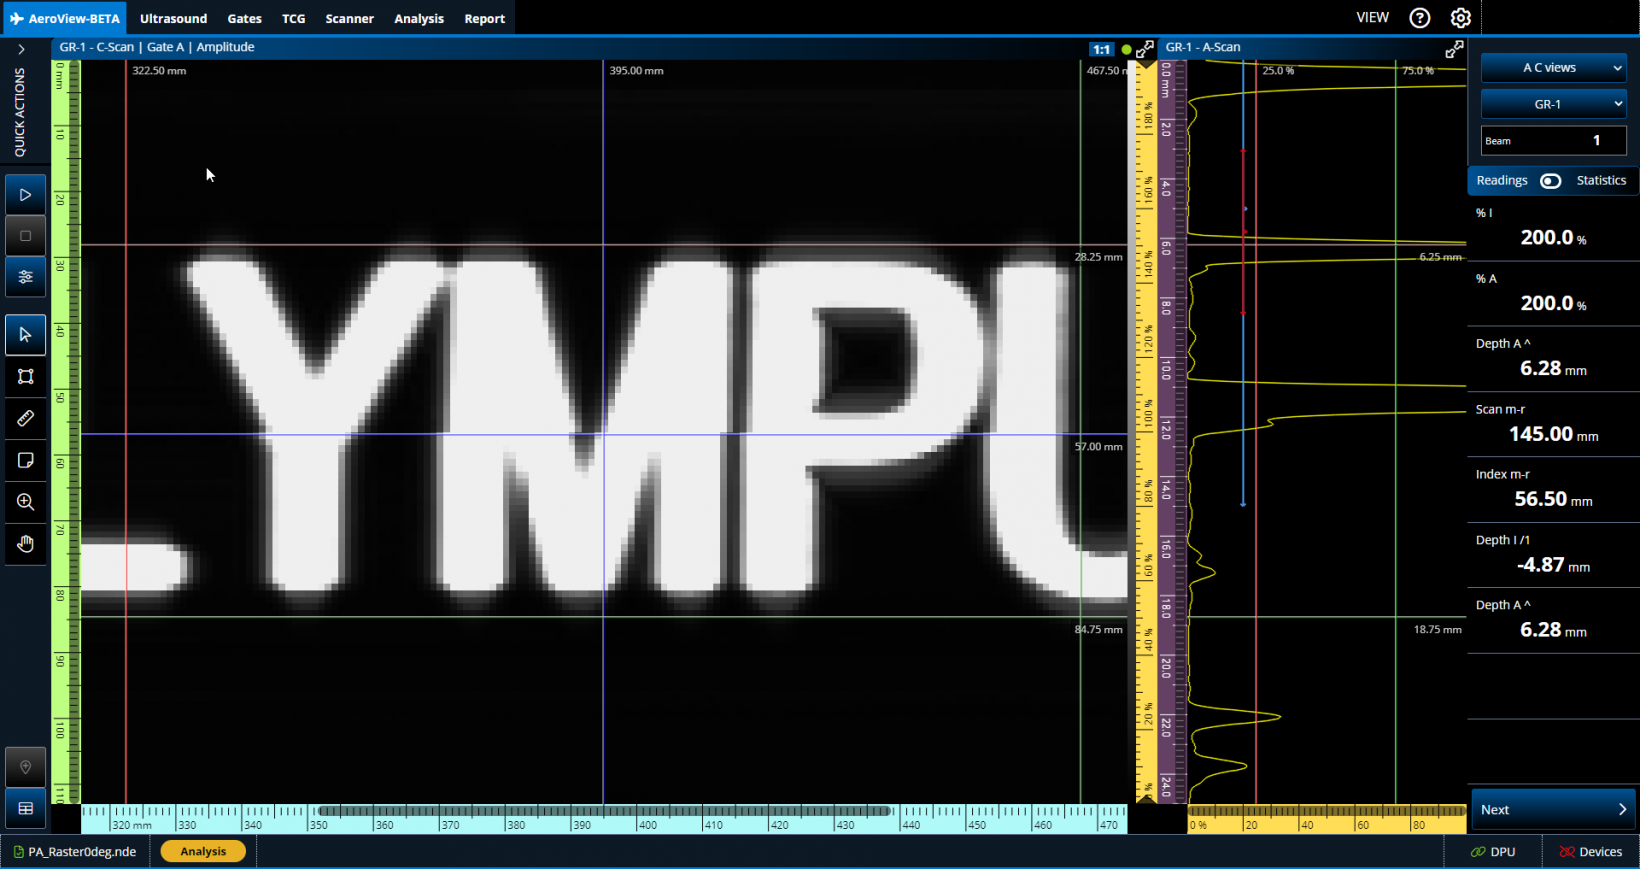The width and height of the screenshot is (1640, 869).
Task: Open the settings sliders icon
Action: tap(26, 277)
